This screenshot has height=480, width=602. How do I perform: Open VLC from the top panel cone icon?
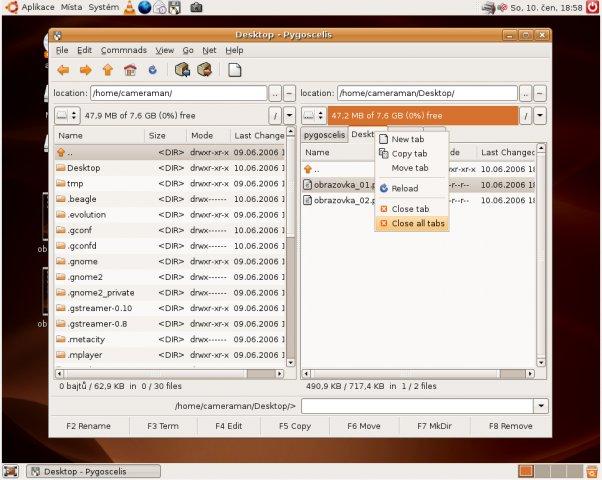130,8
